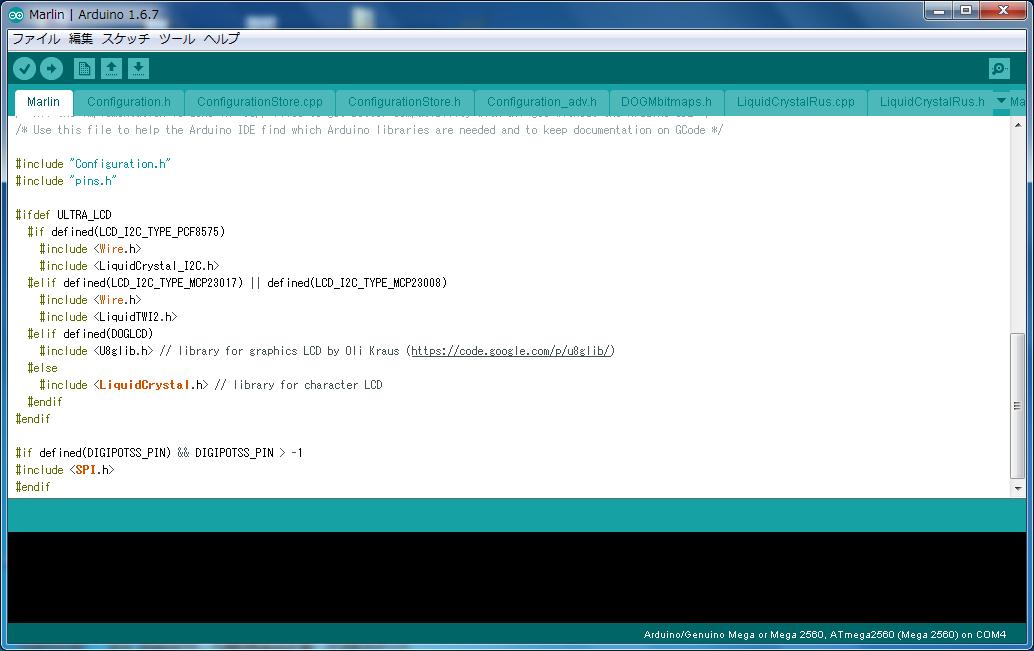
Task: Click the DIGIPOTSS_PIN condition line
Action: 159,453
